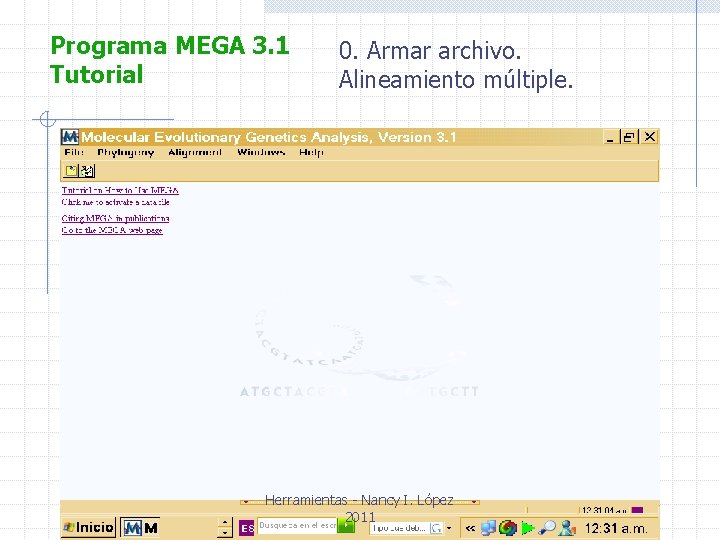This screenshot has height=540, width=720.
Task: Click the purple ES language indicator
Action: [247, 528]
